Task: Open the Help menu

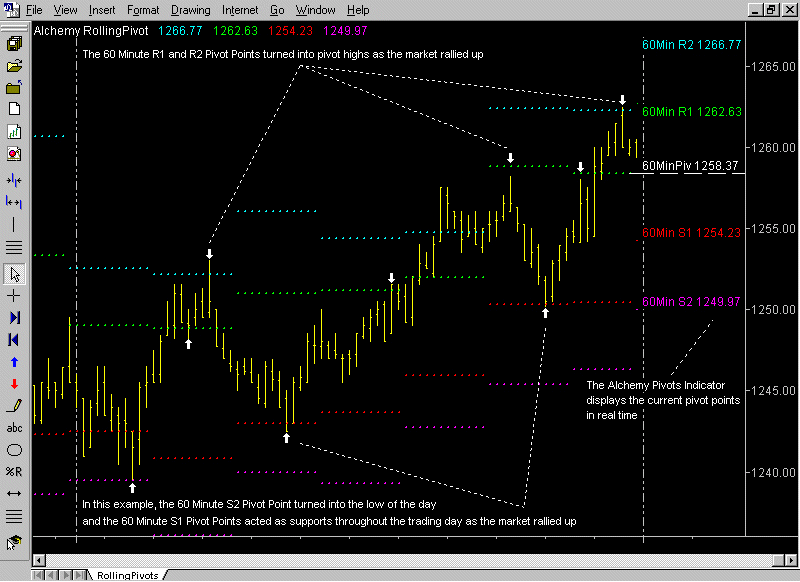Action: click(358, 10)
